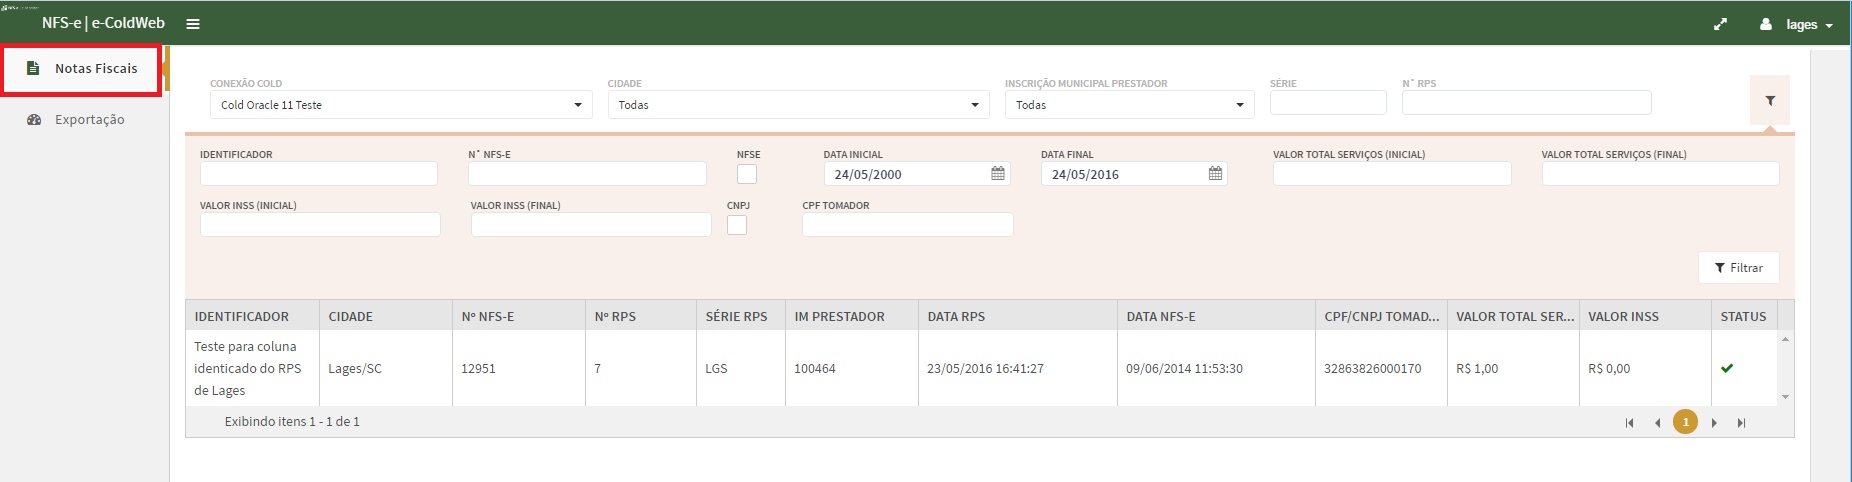
Task: Go to the previous results page
Action: click(x=1657, y=423)
